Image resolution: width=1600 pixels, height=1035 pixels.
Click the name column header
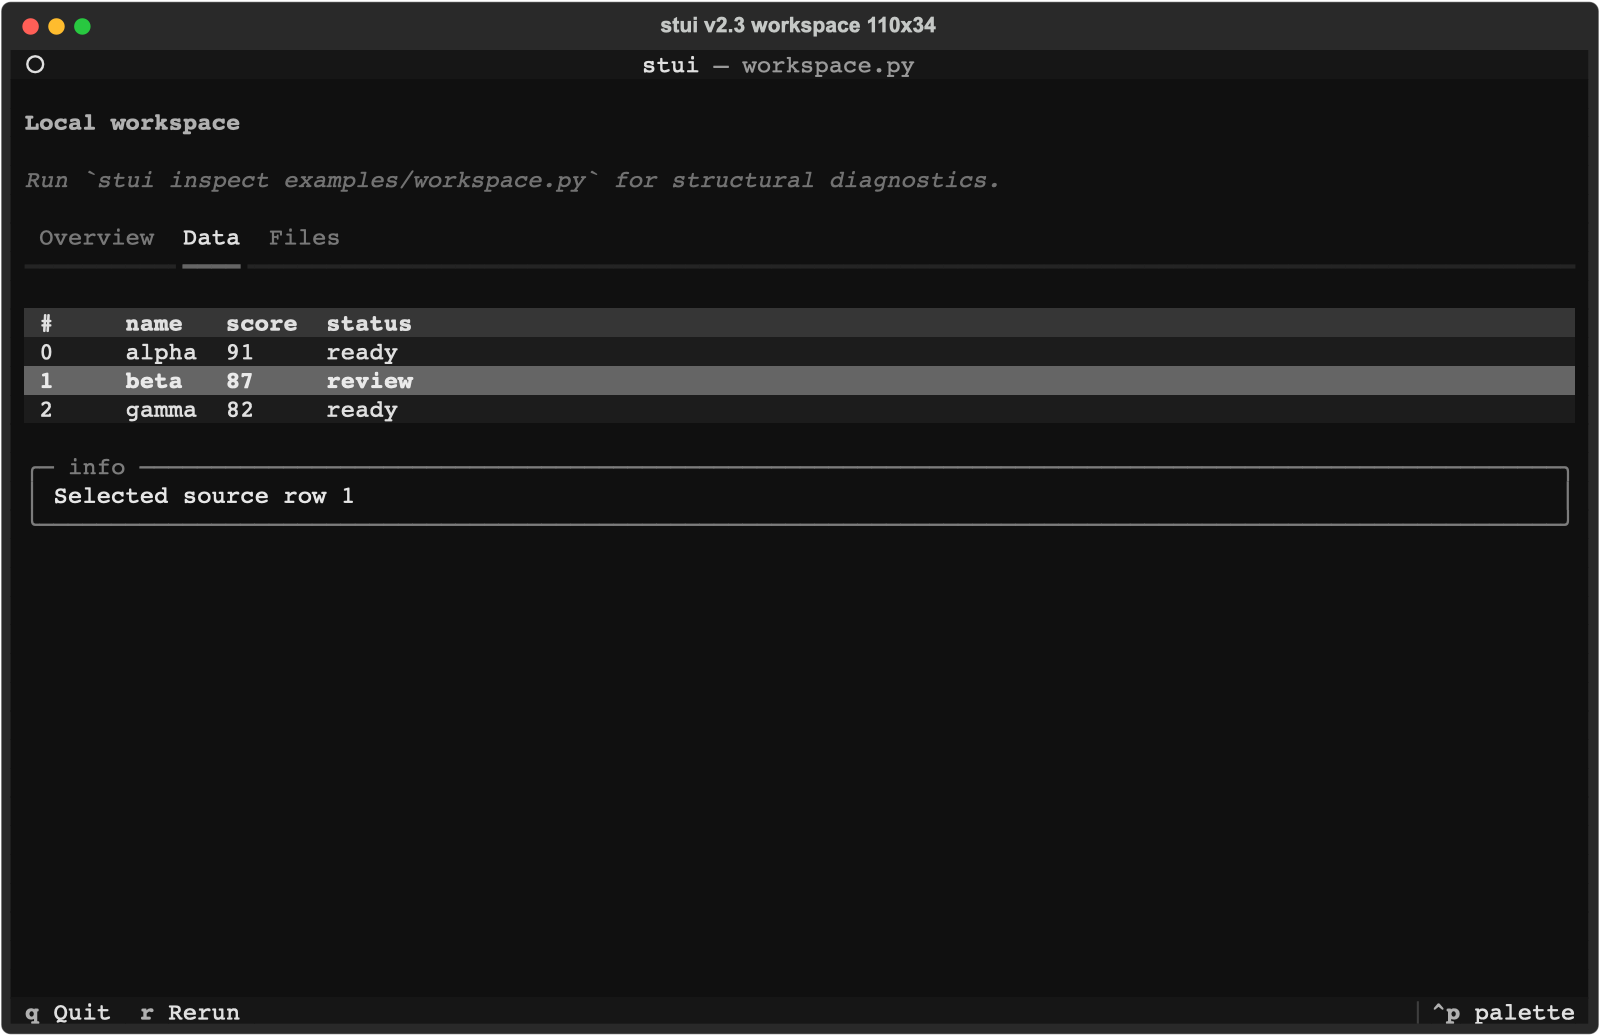[154, 323]
